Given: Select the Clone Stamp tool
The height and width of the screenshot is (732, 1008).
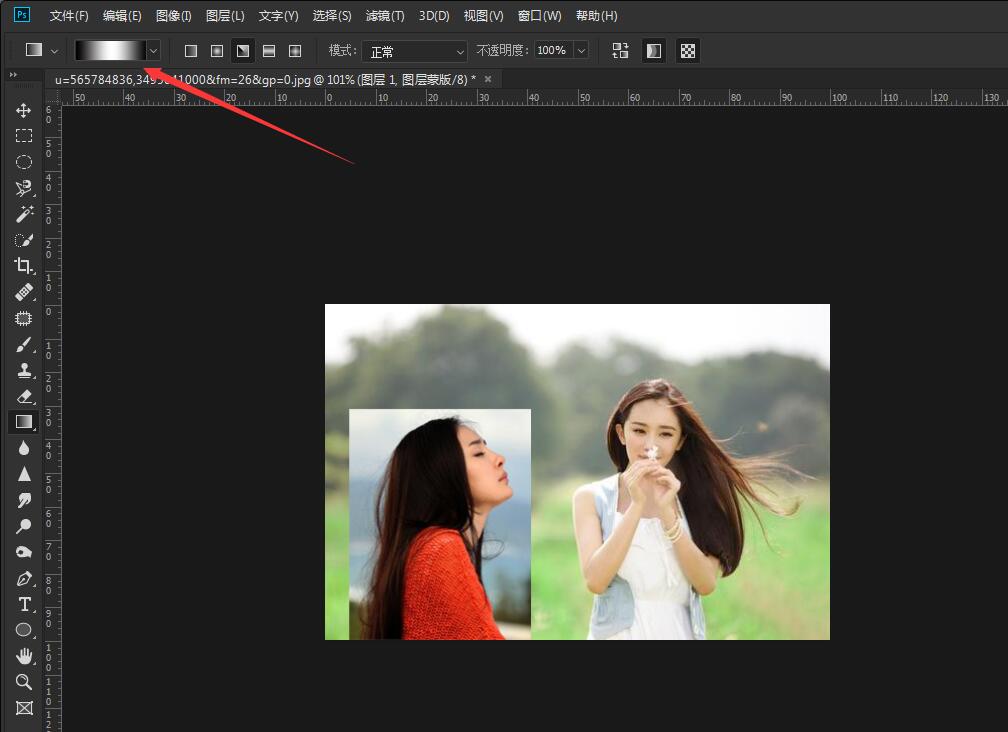Looking at the screenshot, I should pos(24,370).
